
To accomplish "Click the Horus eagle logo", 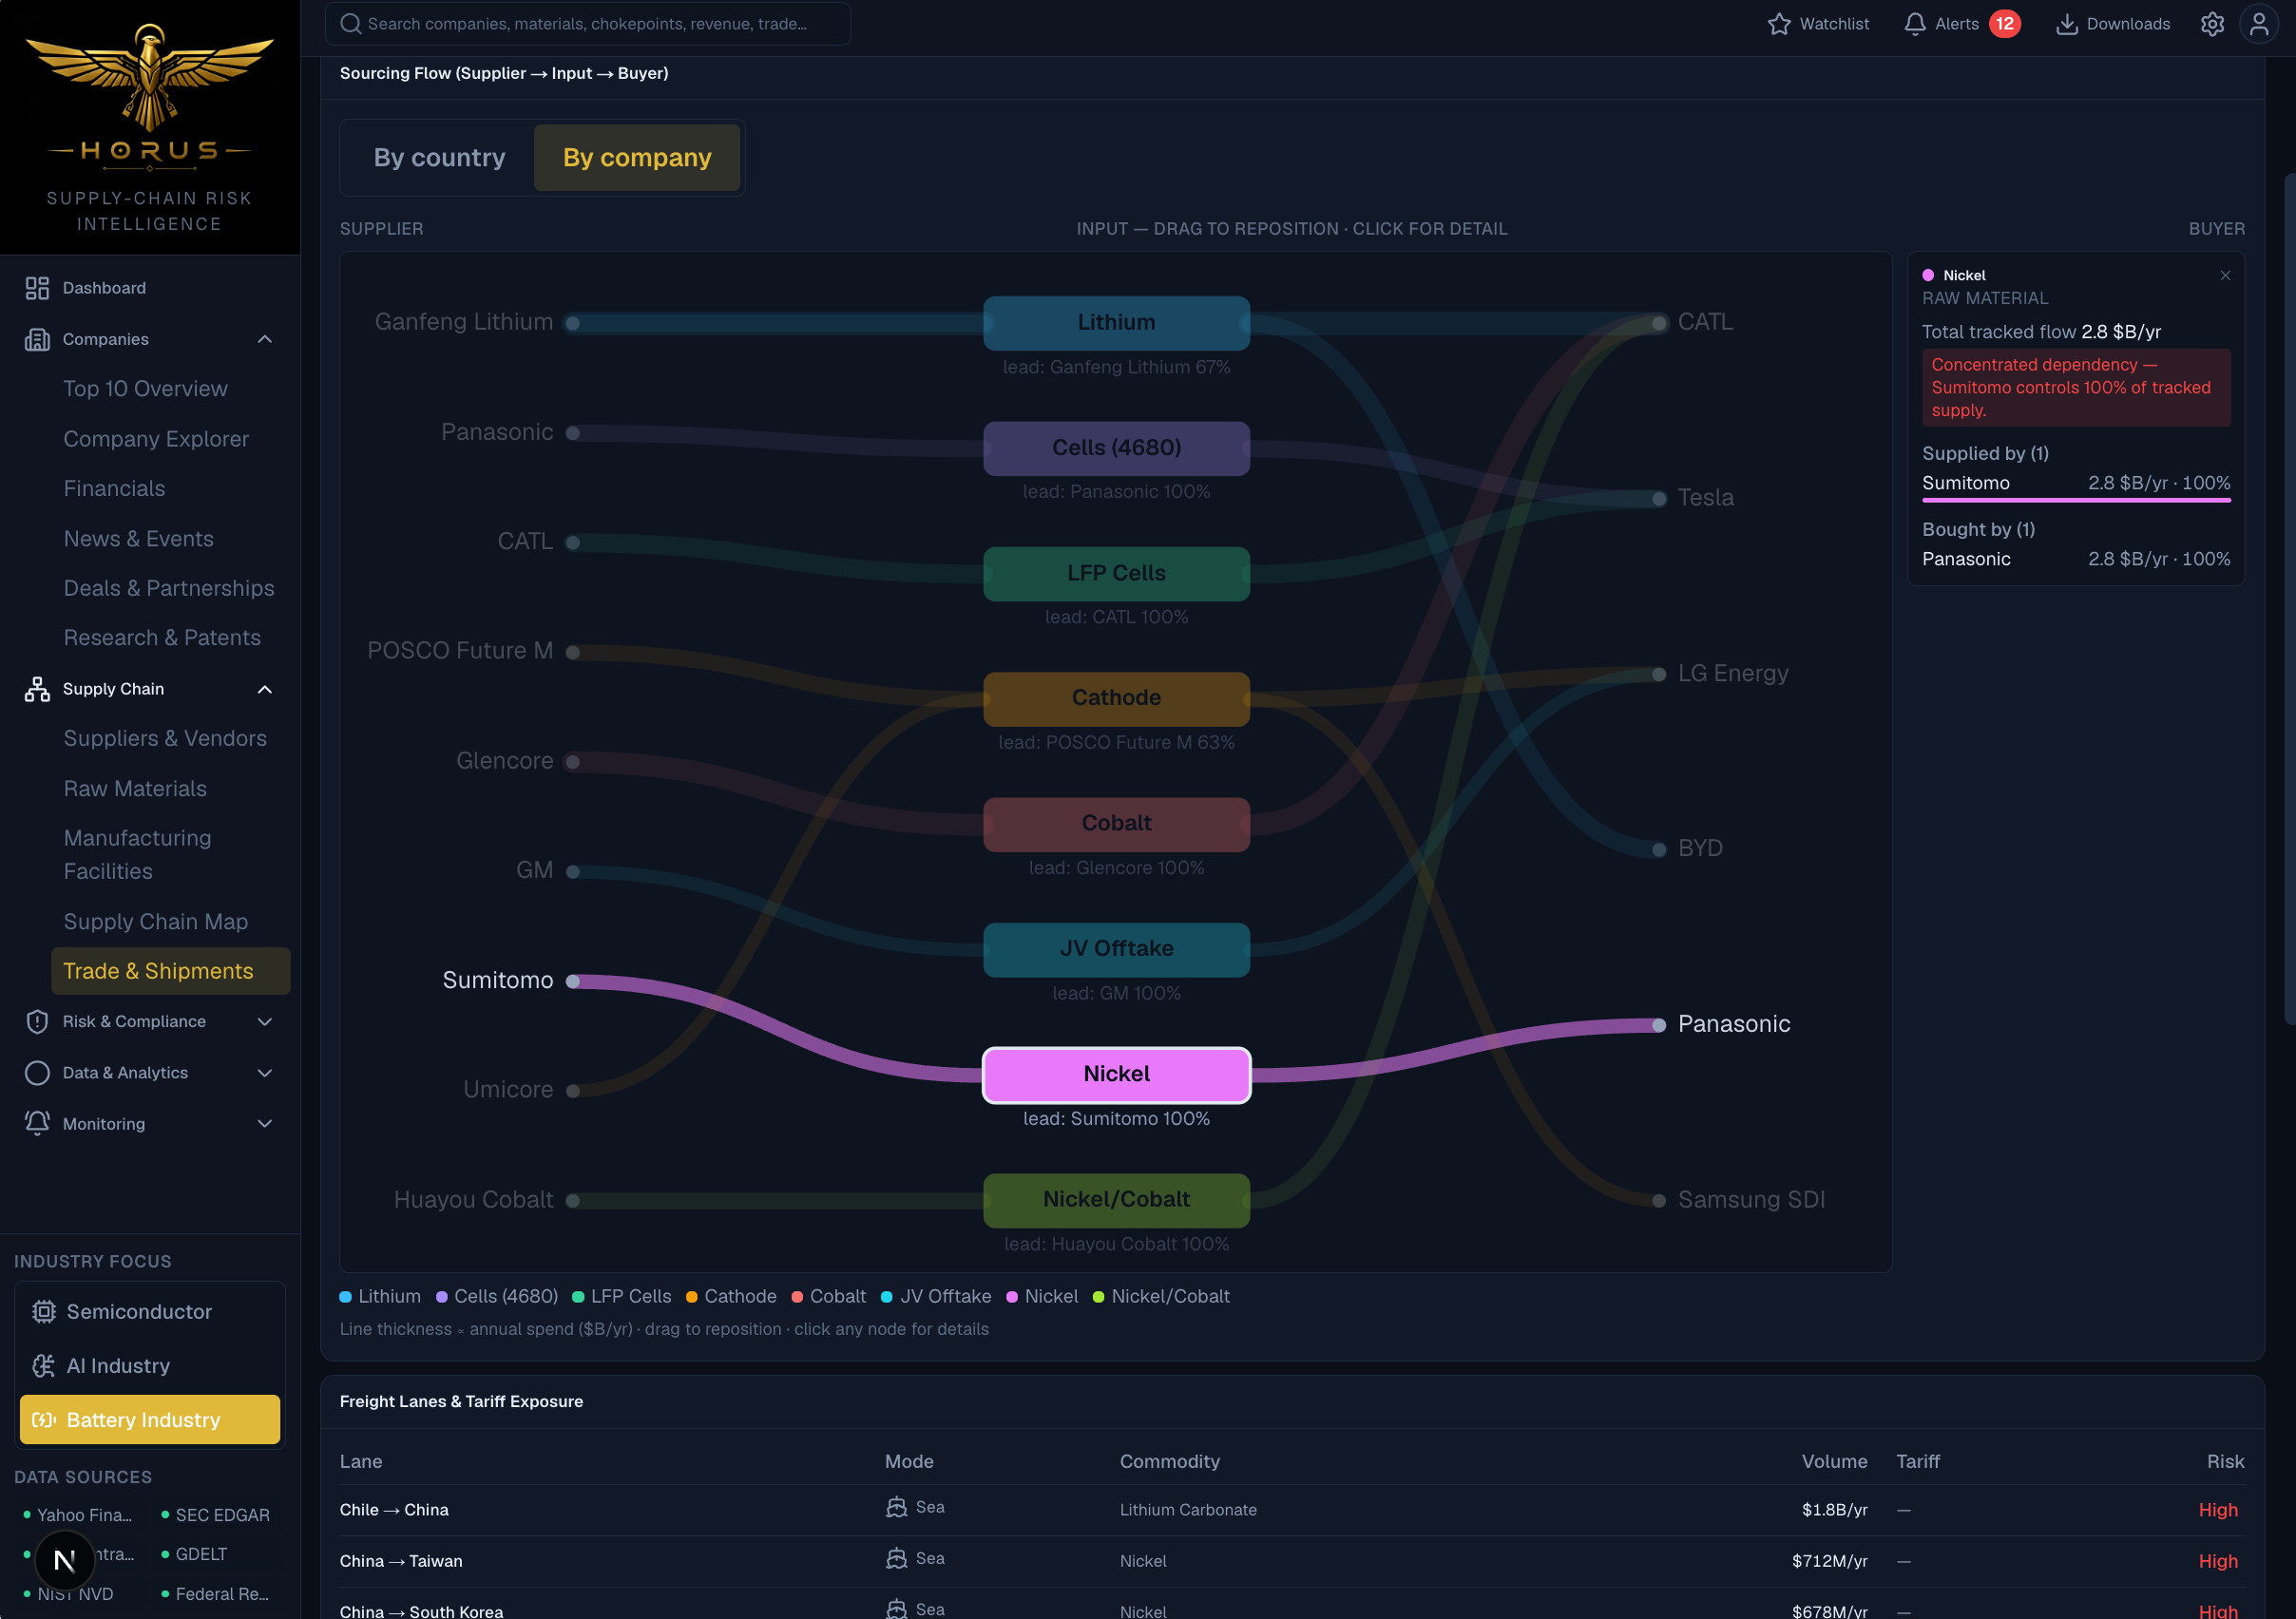I will tap(150, 78).
